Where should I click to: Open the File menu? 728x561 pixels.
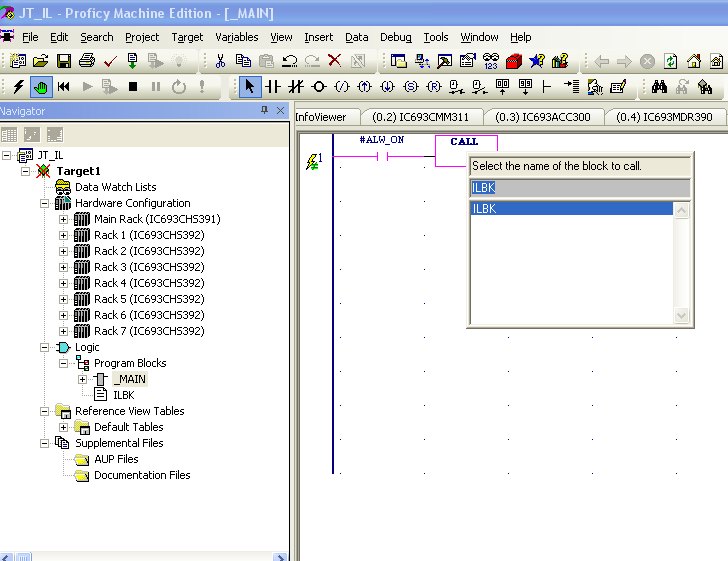pos(30,37)
